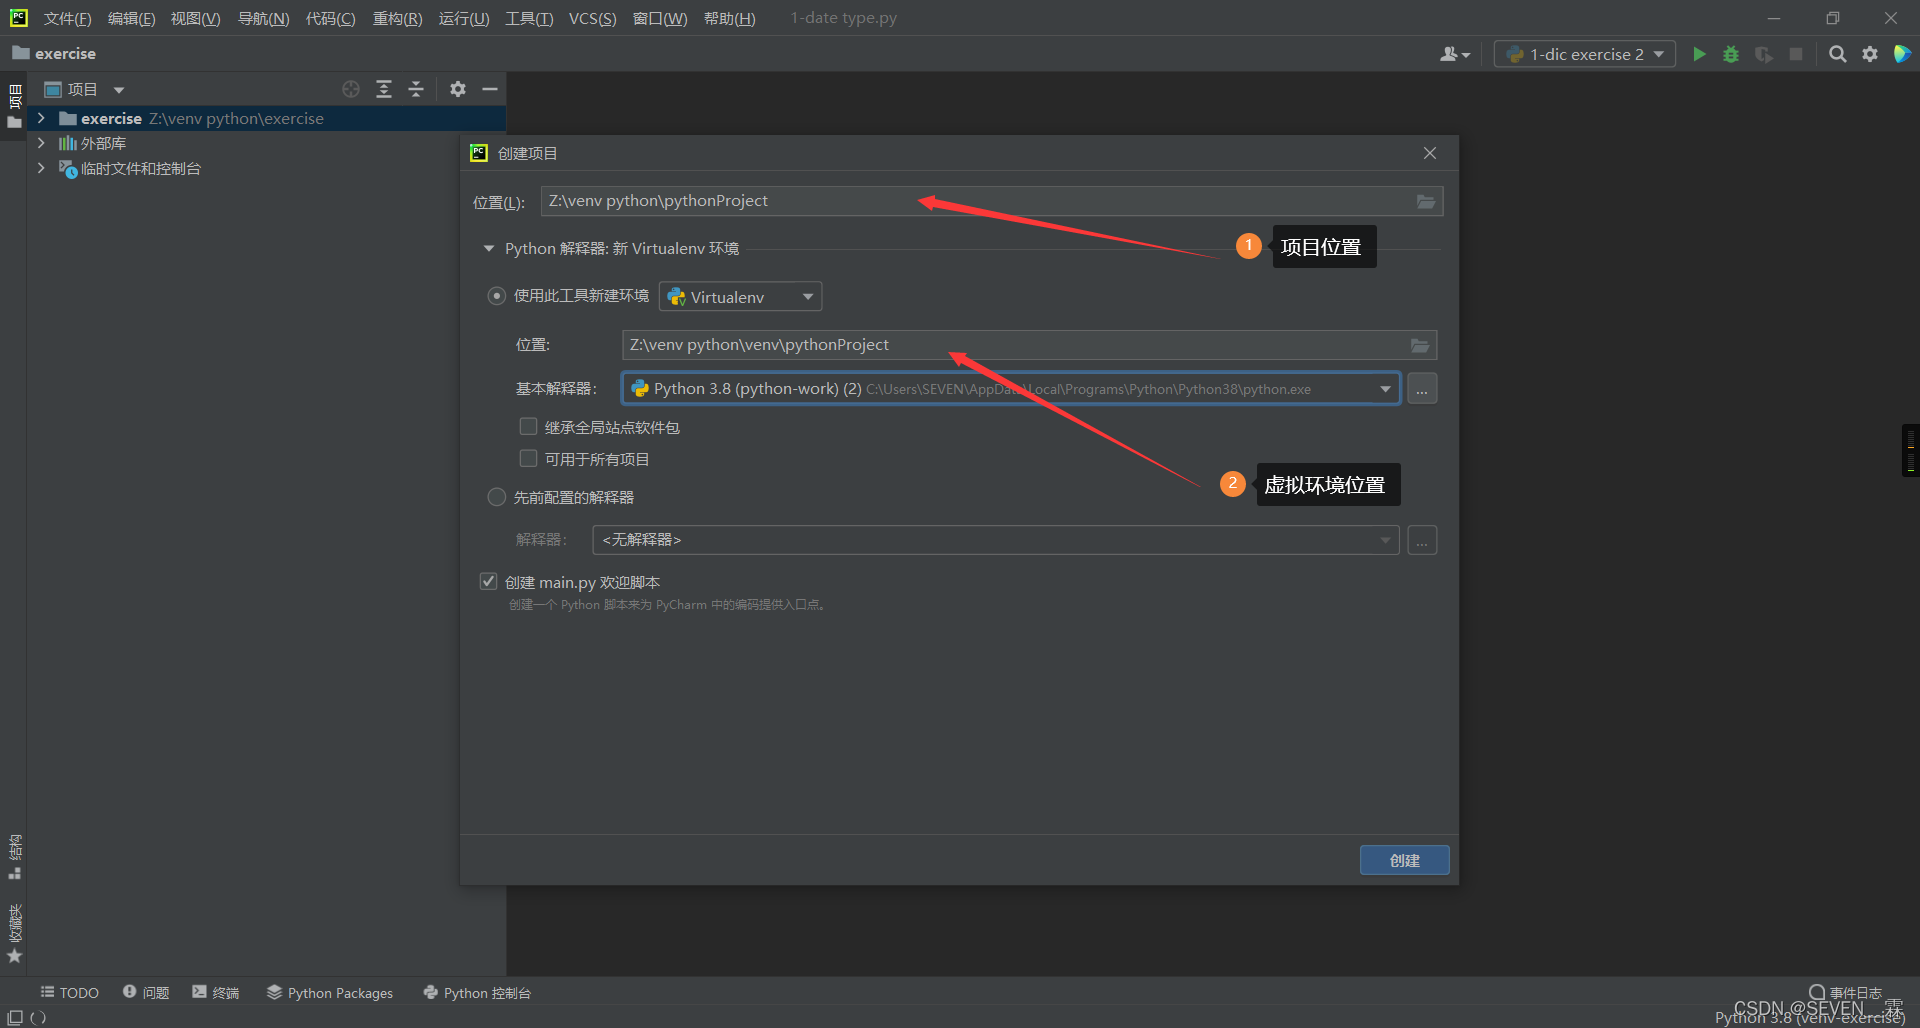Enable 继承全局站点软件包 checkbox

pos(528,427)
